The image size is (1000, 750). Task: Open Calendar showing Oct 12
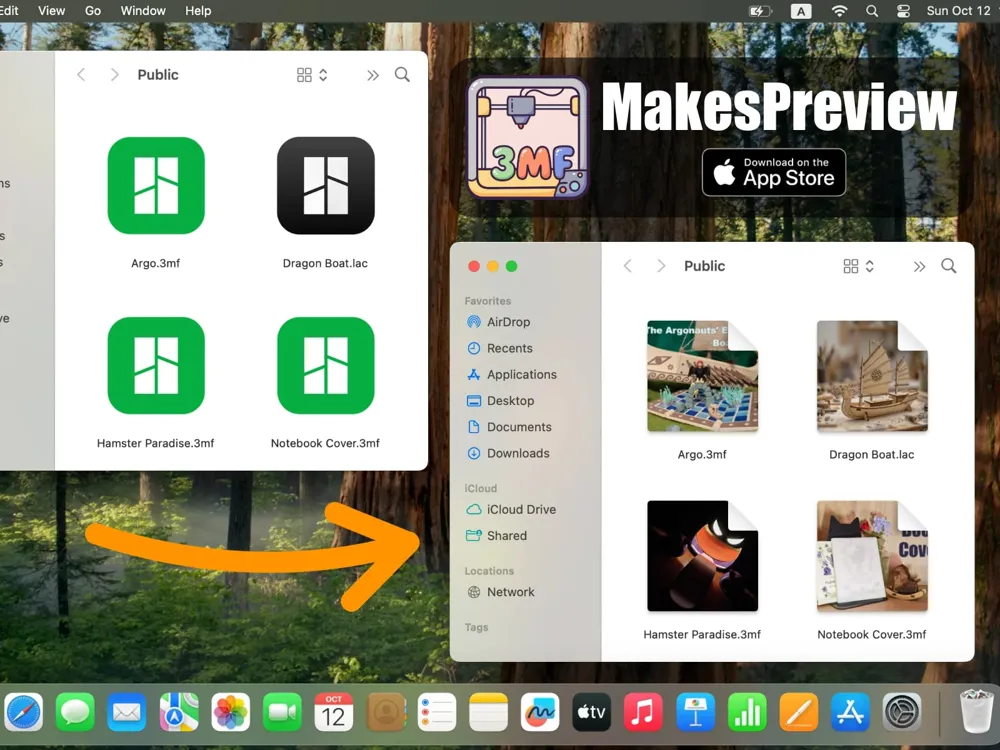point(334,712)
